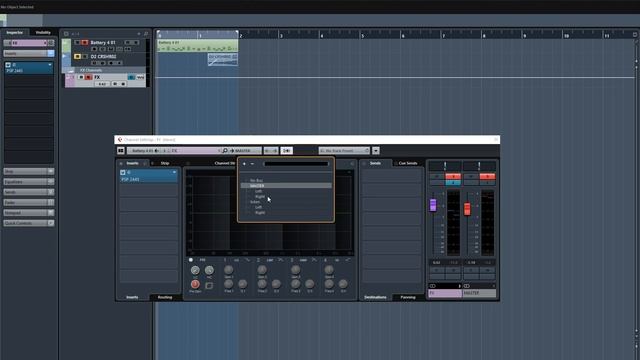Select Left under MASTER bus
Viewport: 640px width, 360px height.
(x=258, y=191)
